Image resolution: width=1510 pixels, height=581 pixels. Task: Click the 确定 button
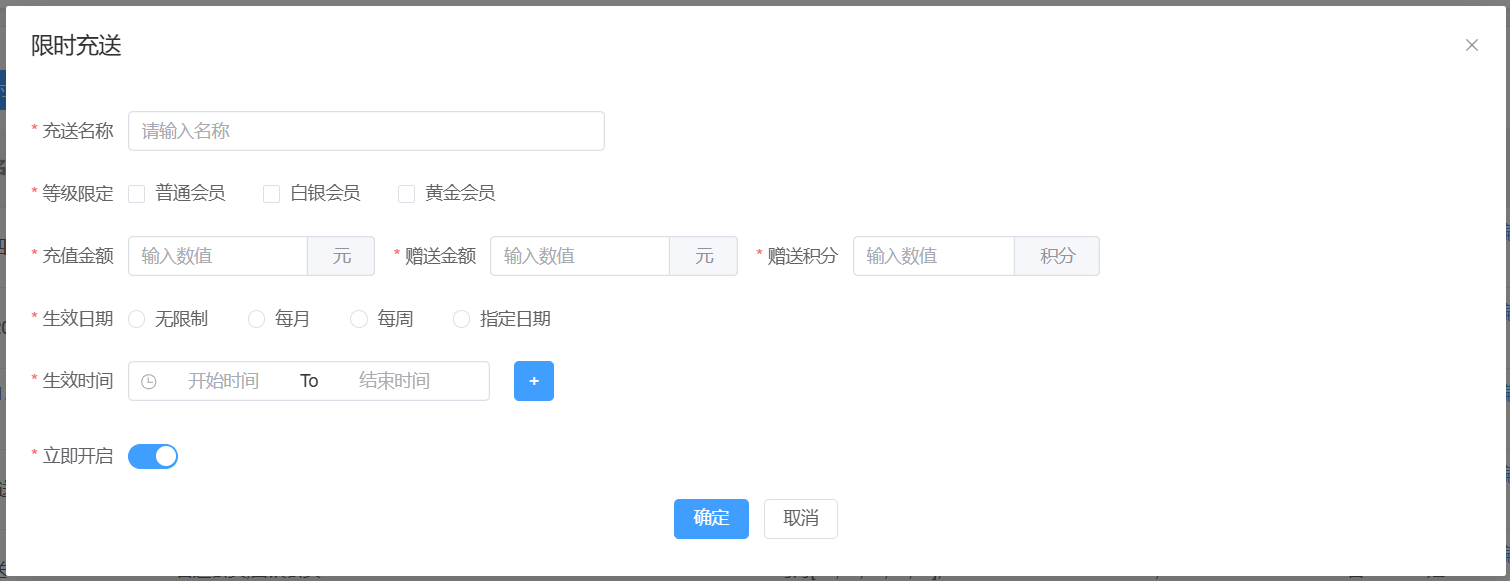(x=711, y=519)
